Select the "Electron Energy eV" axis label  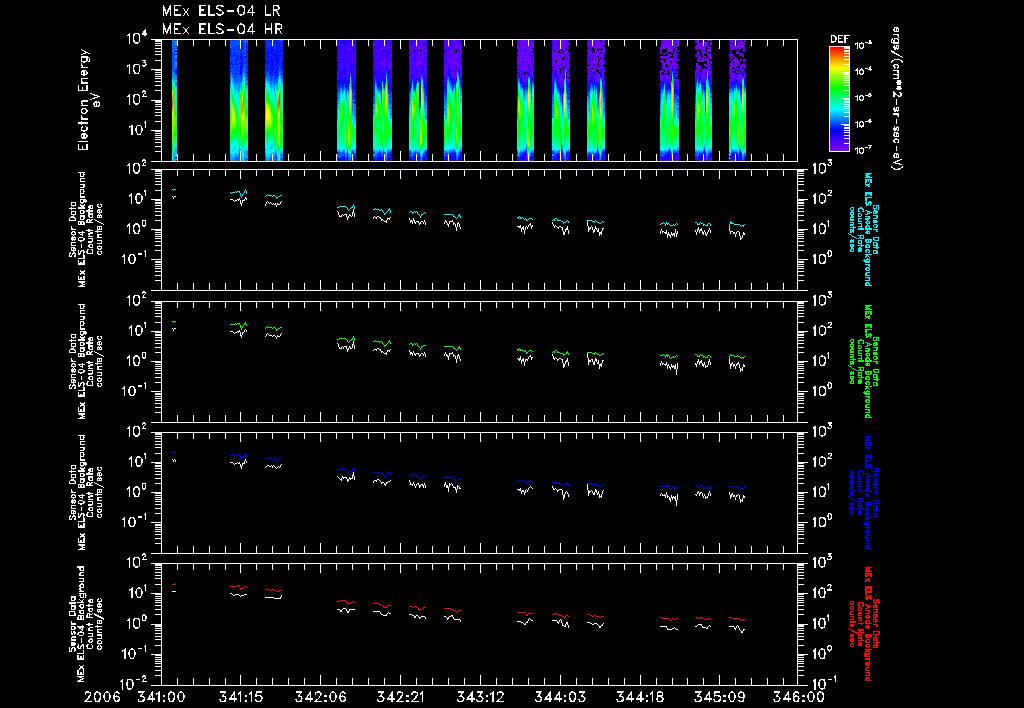88,100
